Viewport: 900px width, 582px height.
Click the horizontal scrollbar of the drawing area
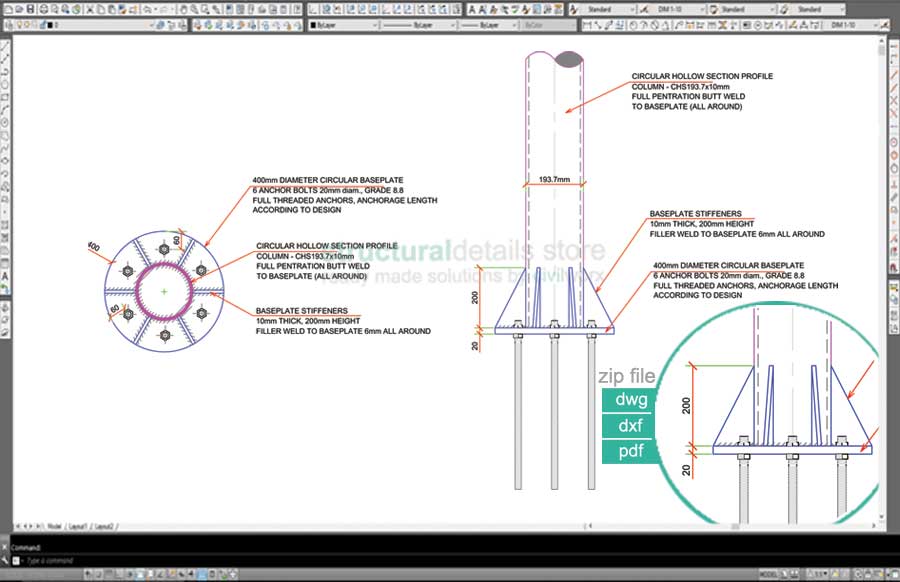click(x=732, y=526)
